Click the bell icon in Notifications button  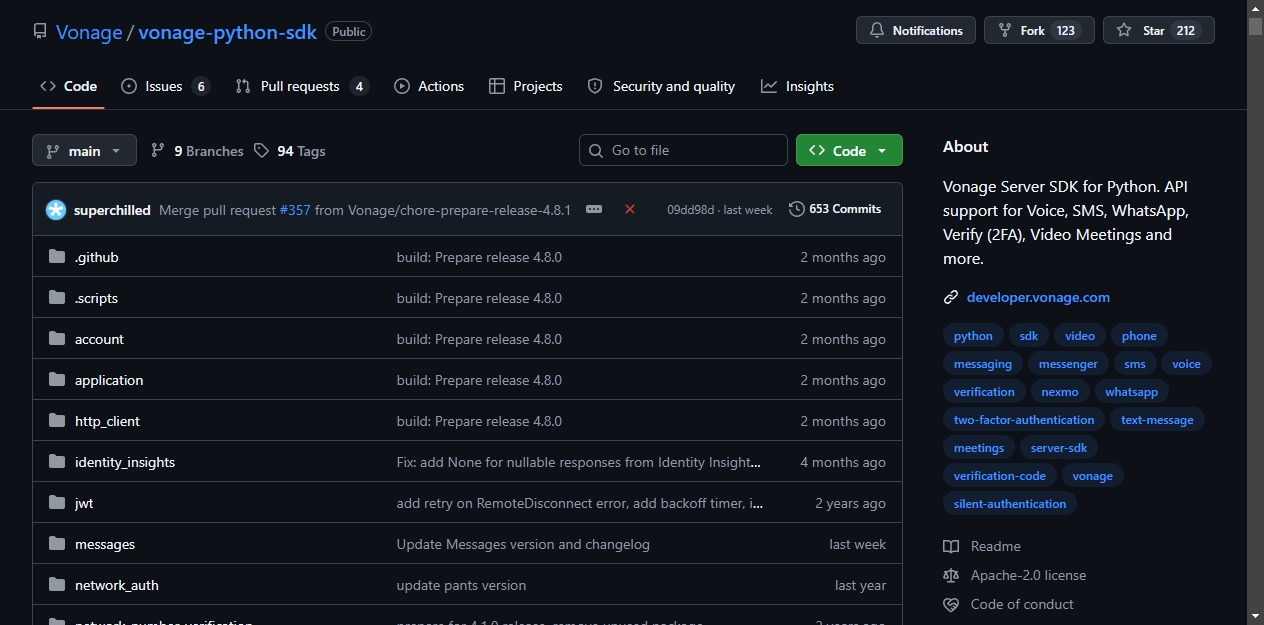(877, 31)
